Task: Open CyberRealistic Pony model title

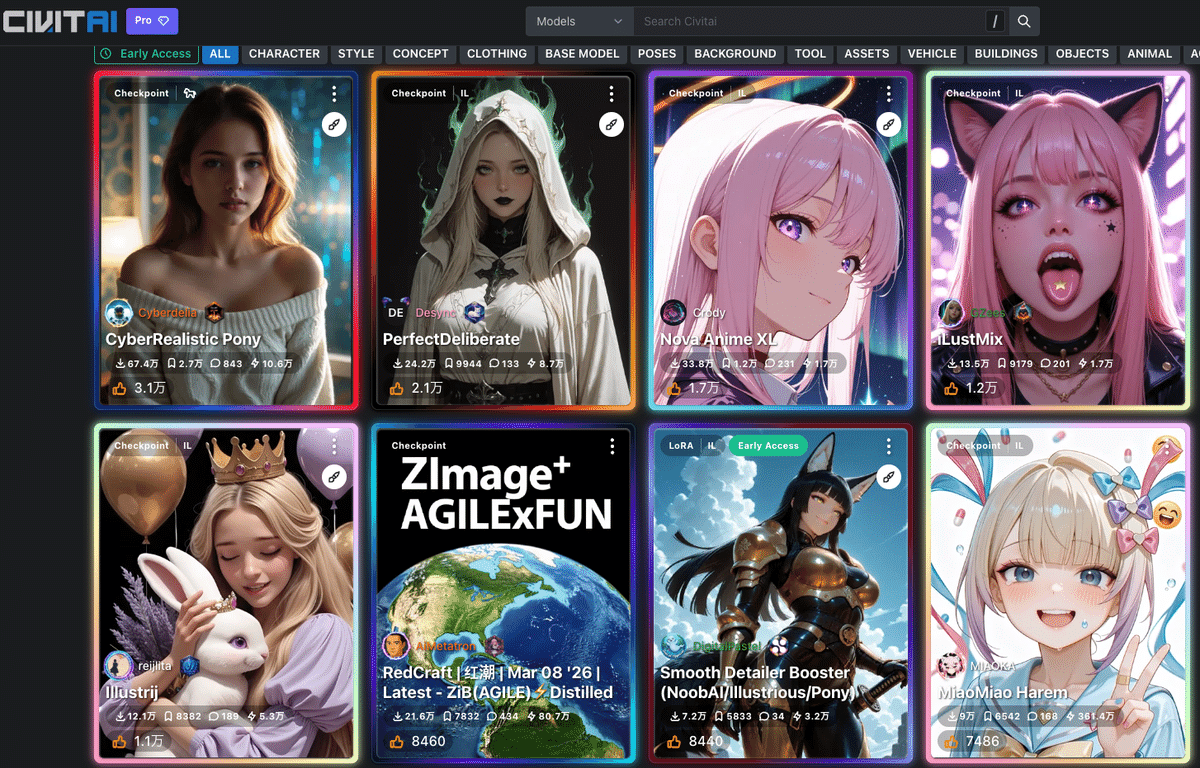Action: pyautogui.click(x=183, y=339)
